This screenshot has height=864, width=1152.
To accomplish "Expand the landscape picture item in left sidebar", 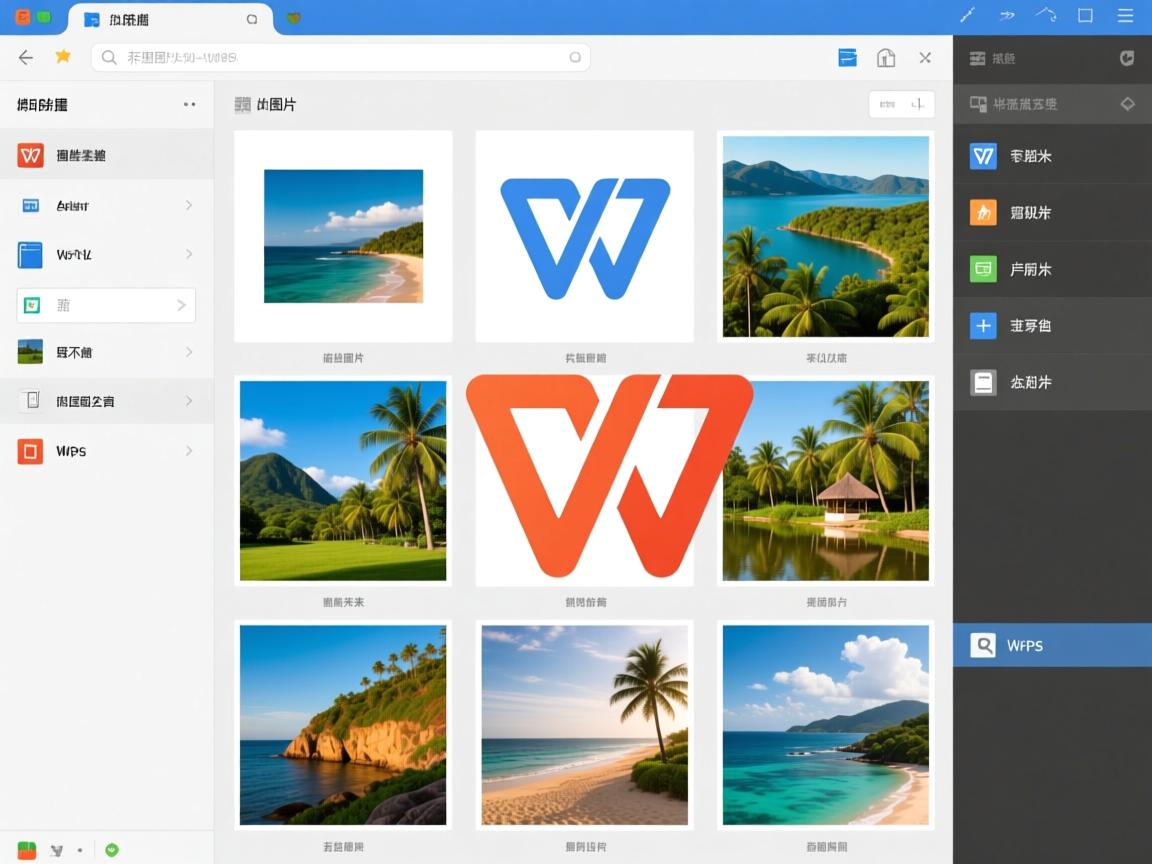I will tap(189, 352).
